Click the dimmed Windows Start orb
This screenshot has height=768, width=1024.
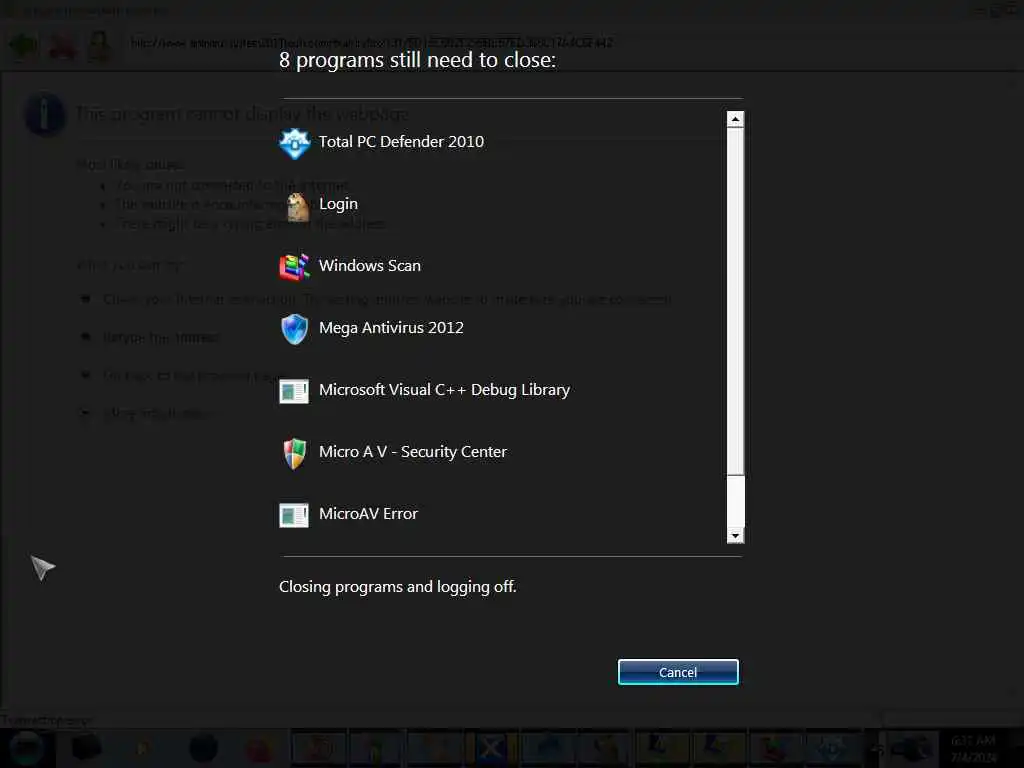coord(26,748)
